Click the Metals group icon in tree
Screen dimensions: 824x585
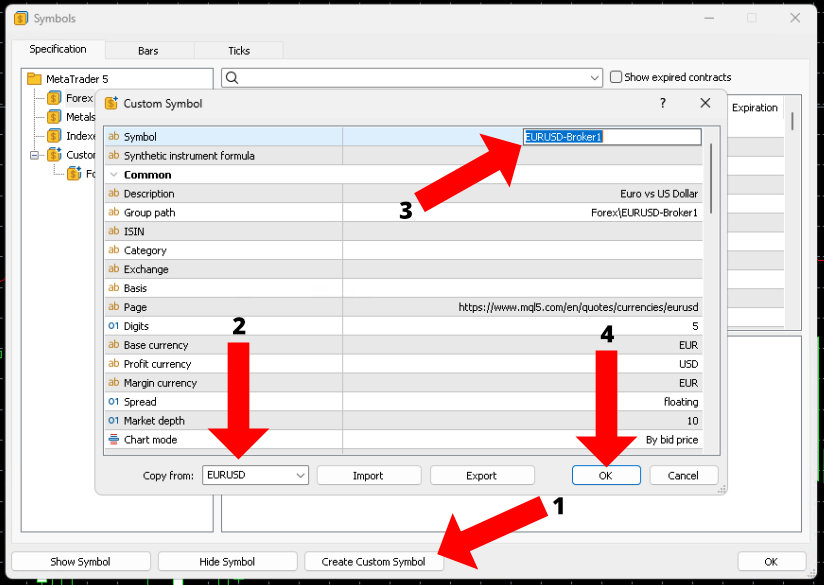[54, 117]
